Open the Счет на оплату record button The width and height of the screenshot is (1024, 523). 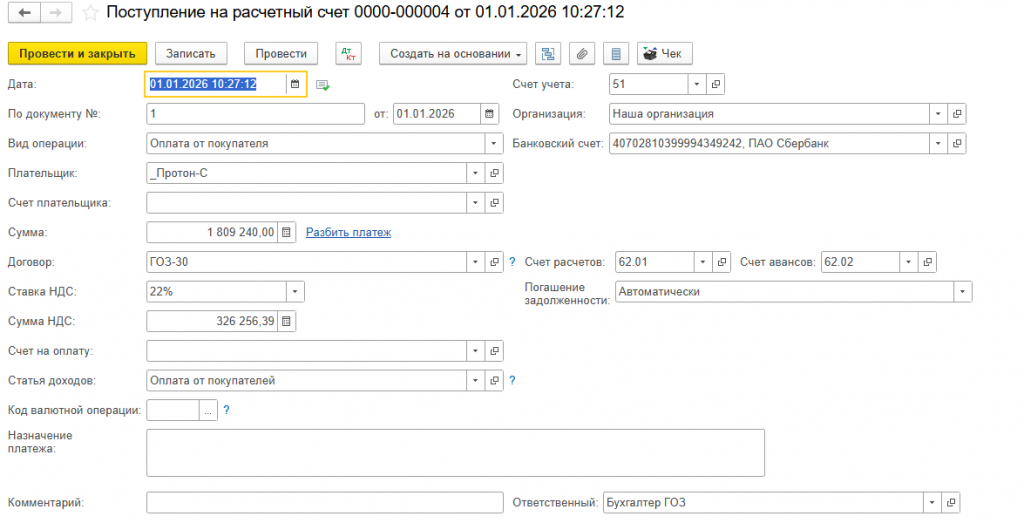[494, 351]
